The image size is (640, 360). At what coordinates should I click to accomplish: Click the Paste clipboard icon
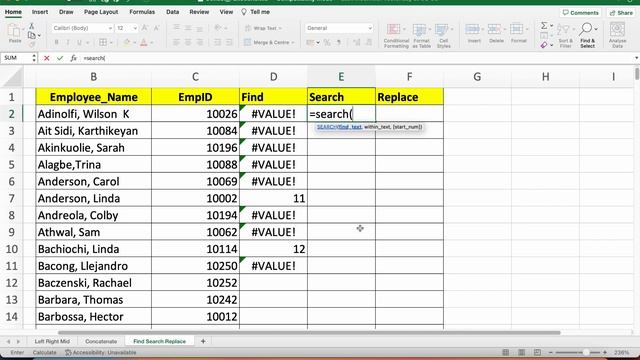[x=14, y=31]
